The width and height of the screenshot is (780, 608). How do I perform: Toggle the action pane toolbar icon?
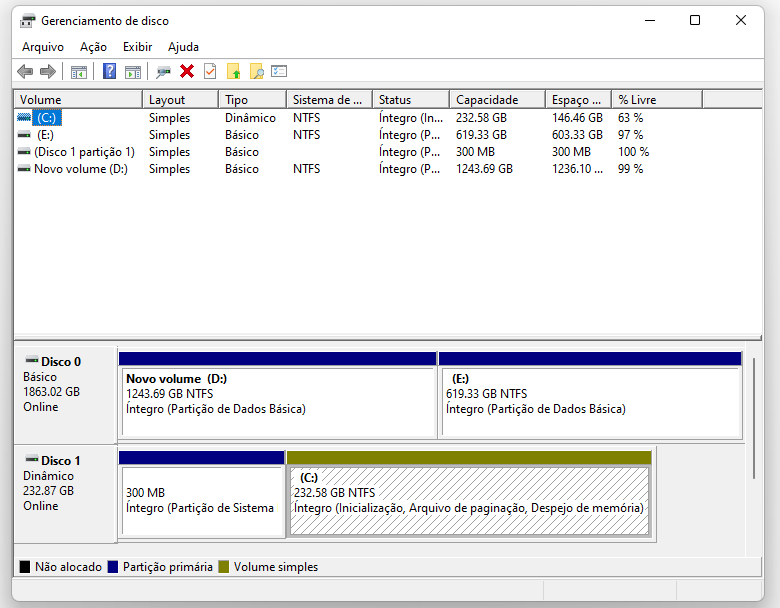133,72
